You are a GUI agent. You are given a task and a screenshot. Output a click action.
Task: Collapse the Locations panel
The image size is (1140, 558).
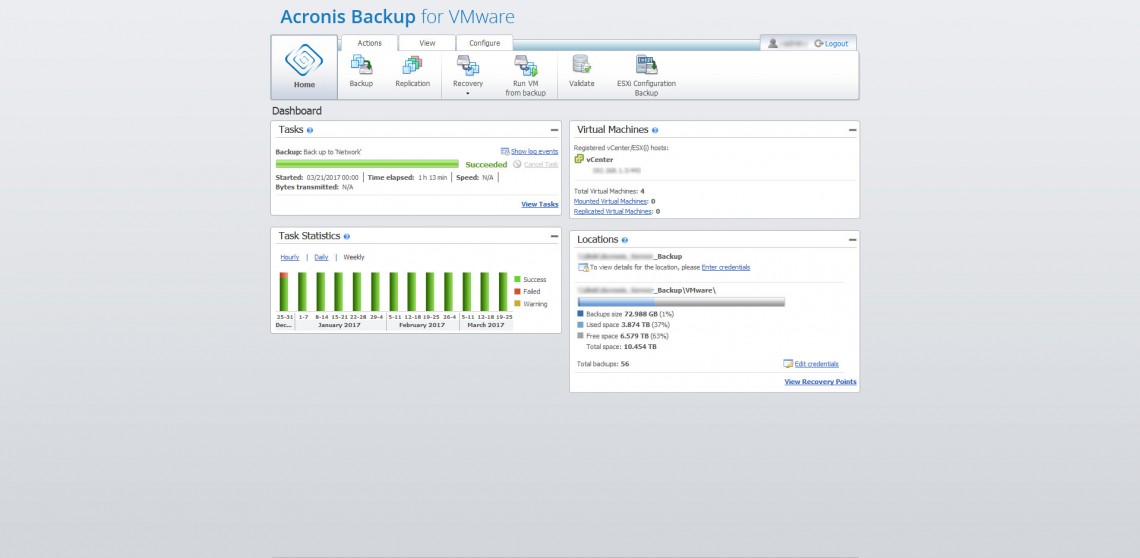pyautogui.click(x=852, y=240)
